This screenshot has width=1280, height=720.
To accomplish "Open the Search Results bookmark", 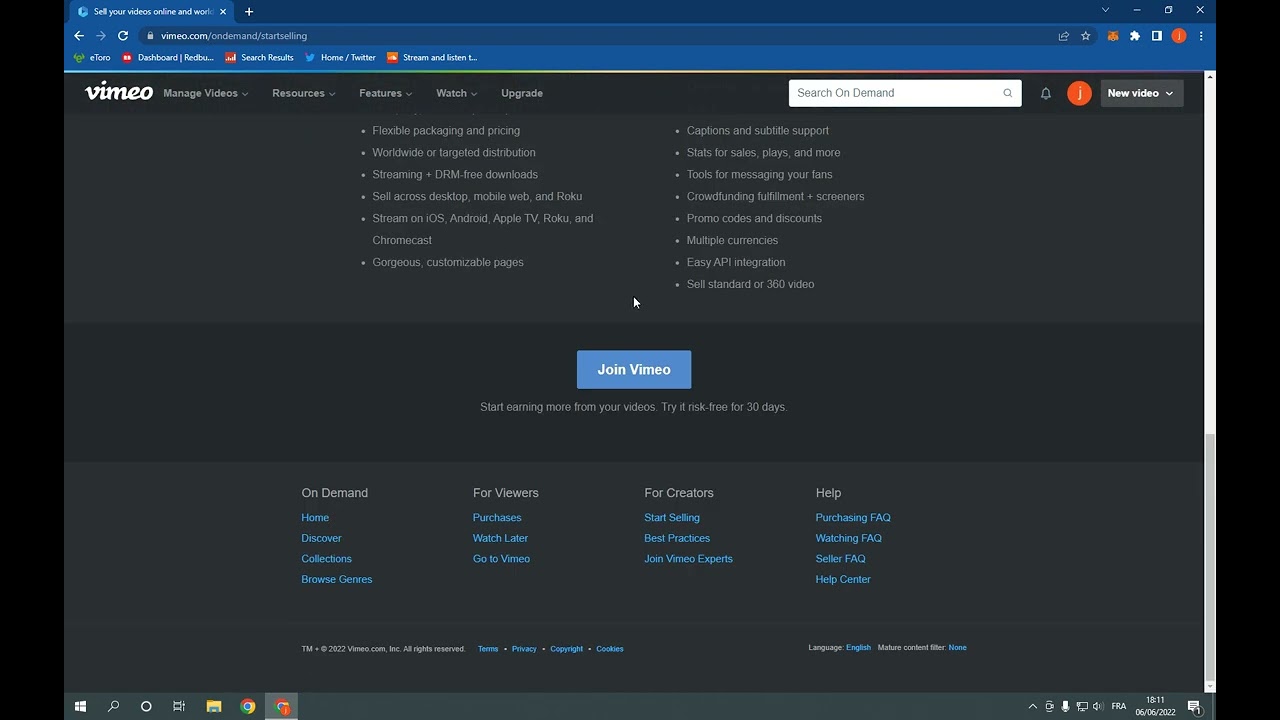I will click(260, 58).
